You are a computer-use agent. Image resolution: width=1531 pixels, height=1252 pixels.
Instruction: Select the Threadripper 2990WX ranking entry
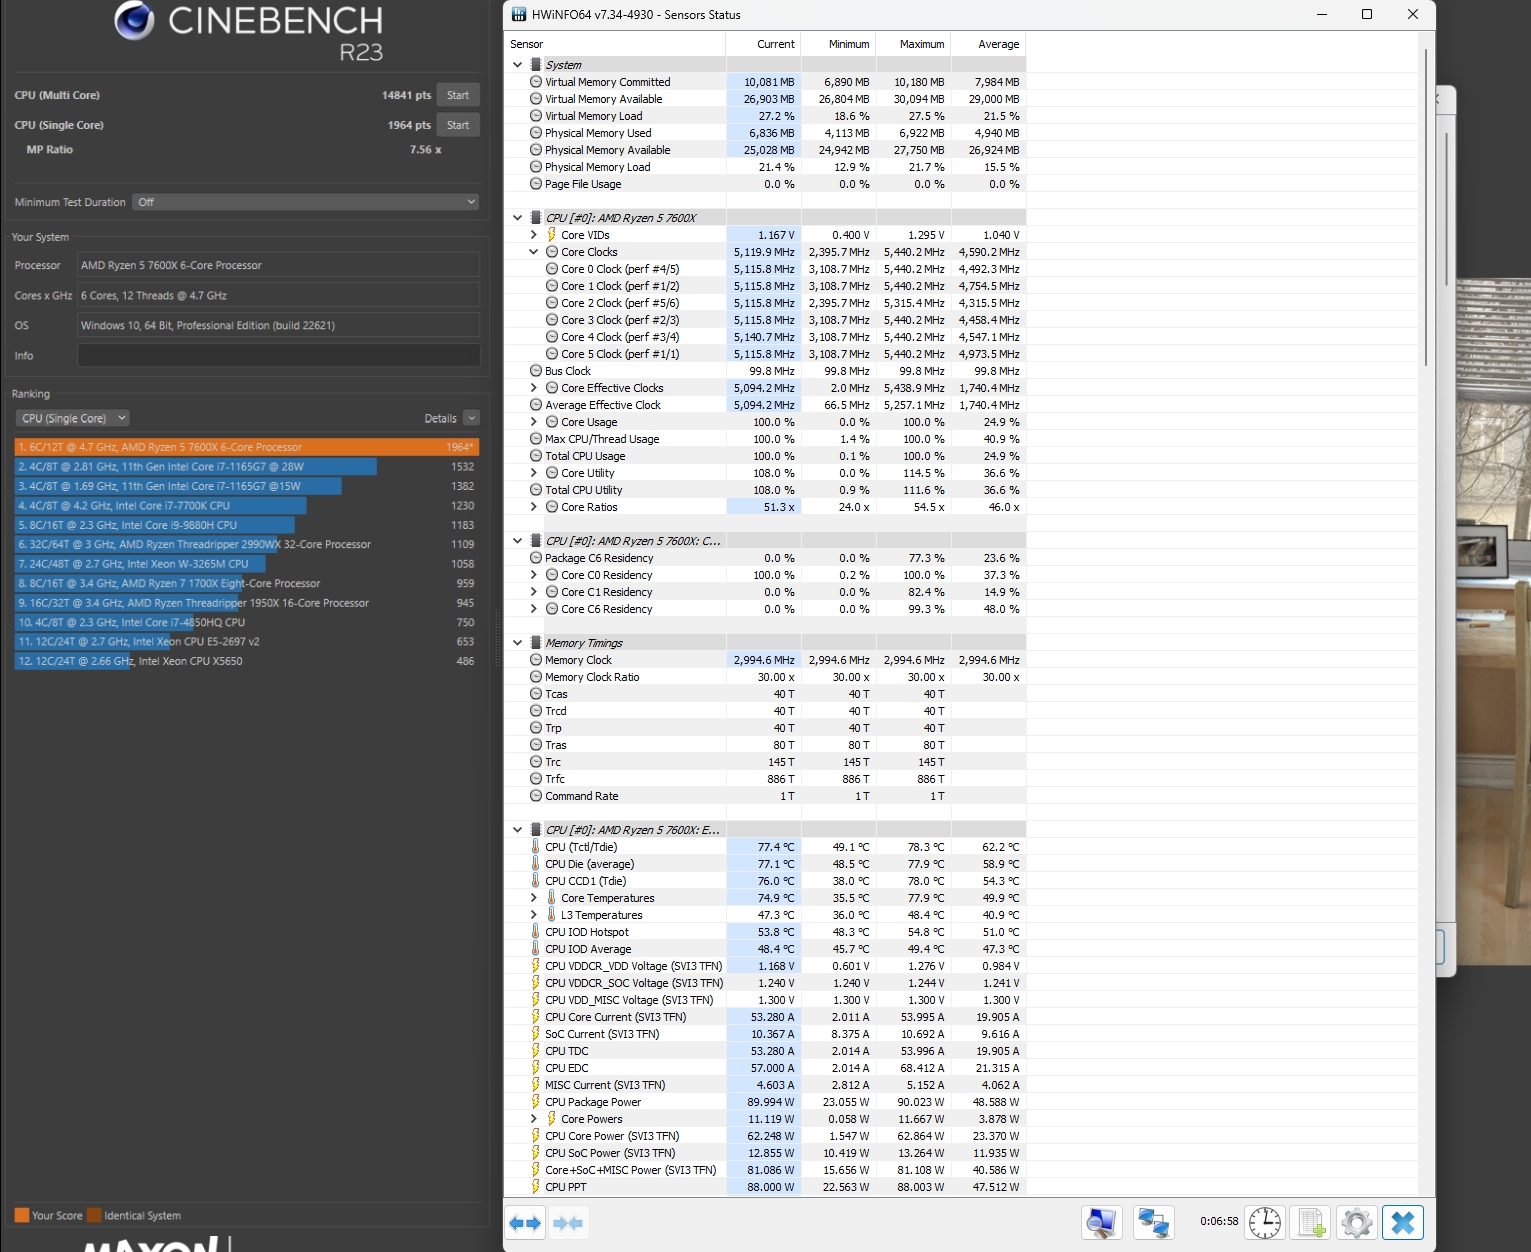(247, 544)
